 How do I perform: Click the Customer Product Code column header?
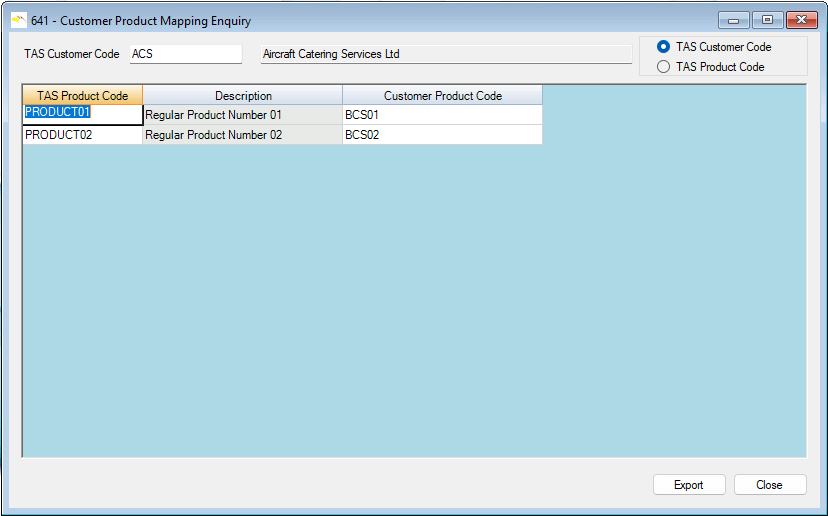(442, 96)
